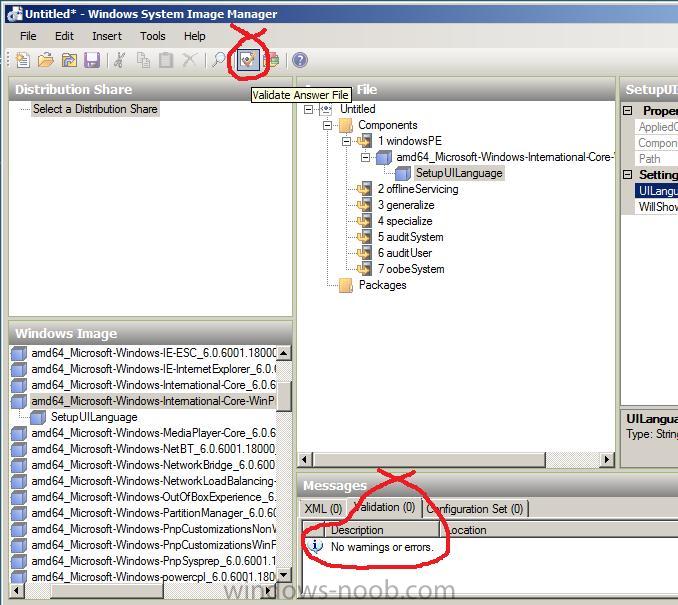Screen dimensions: 678x605
Task: Click Windows Image list scroll-up arrow
Action: pyautogui.click(x=284, y=353)
